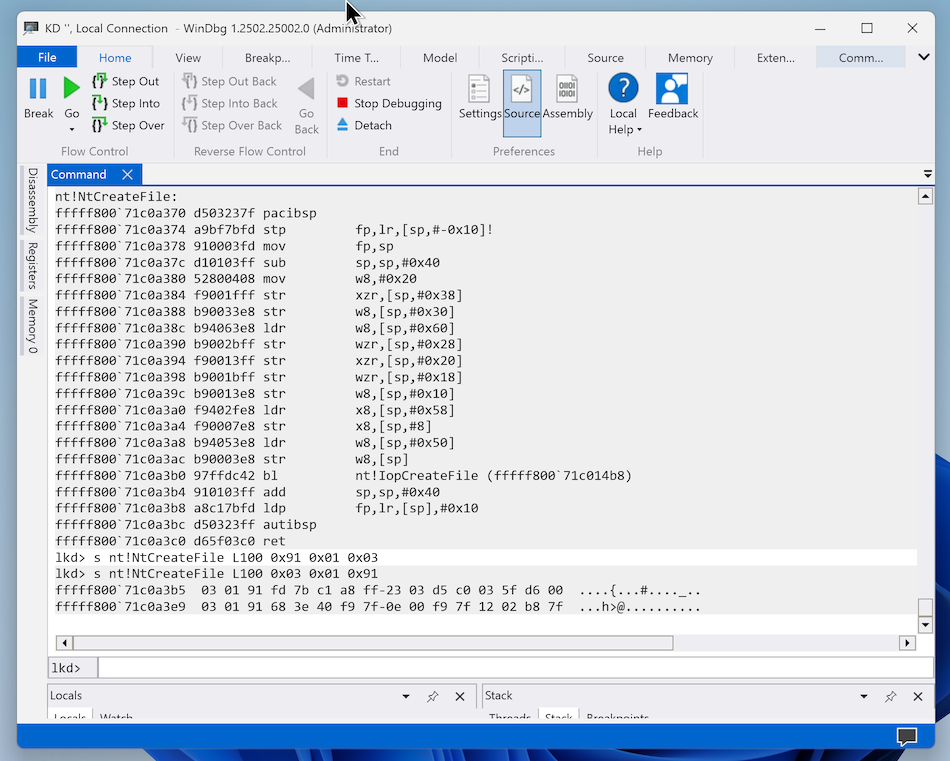Toggle Assembly mode preference
Viewport: 950px width, 761px height.
pyautogui.click(x=567, y=97)
